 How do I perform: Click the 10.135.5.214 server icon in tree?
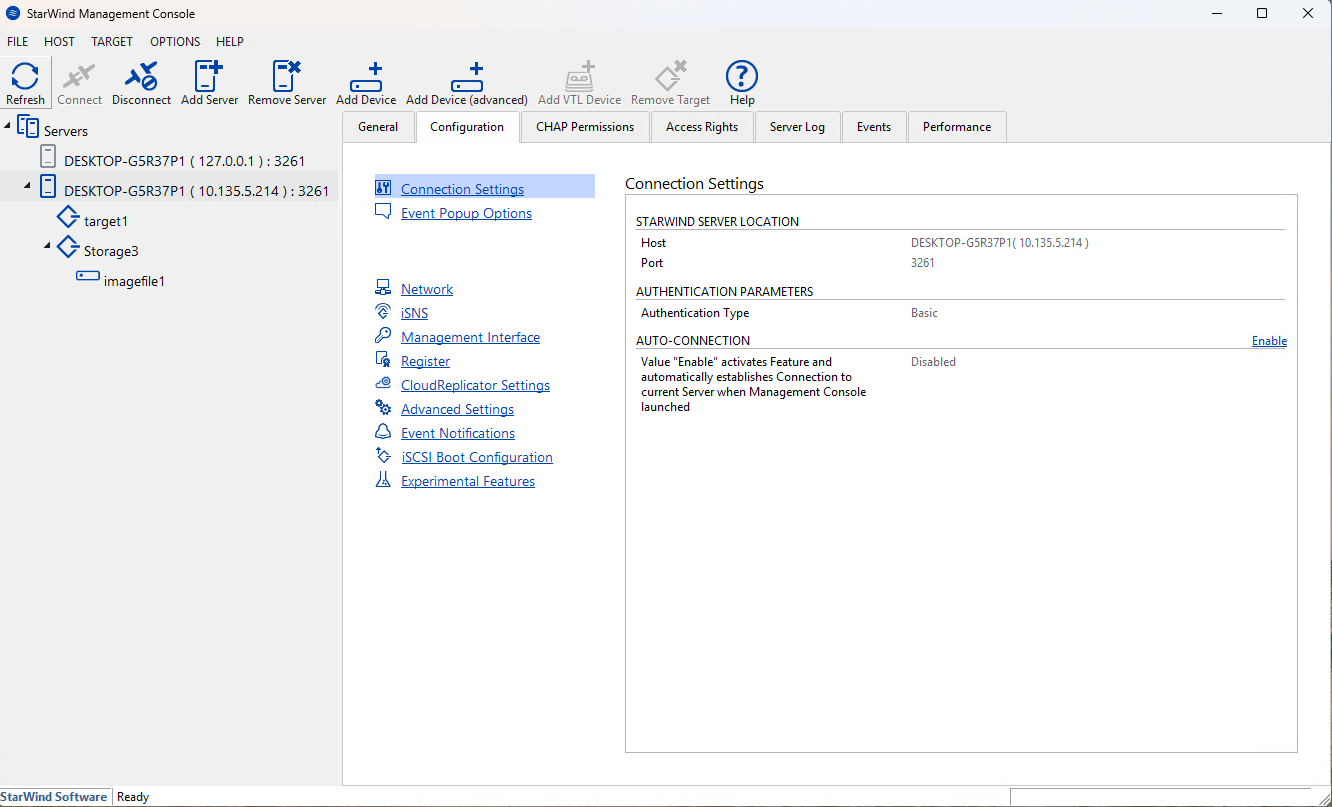tap(48, 186)
